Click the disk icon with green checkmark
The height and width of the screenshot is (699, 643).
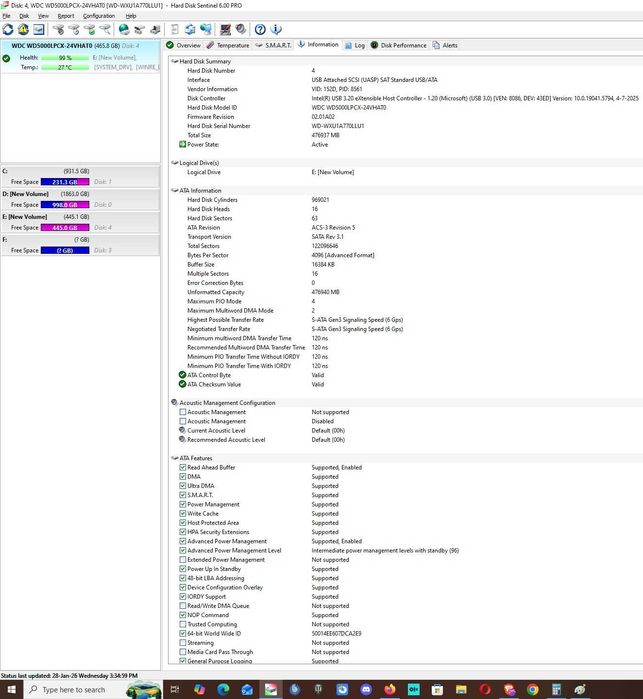90,29
